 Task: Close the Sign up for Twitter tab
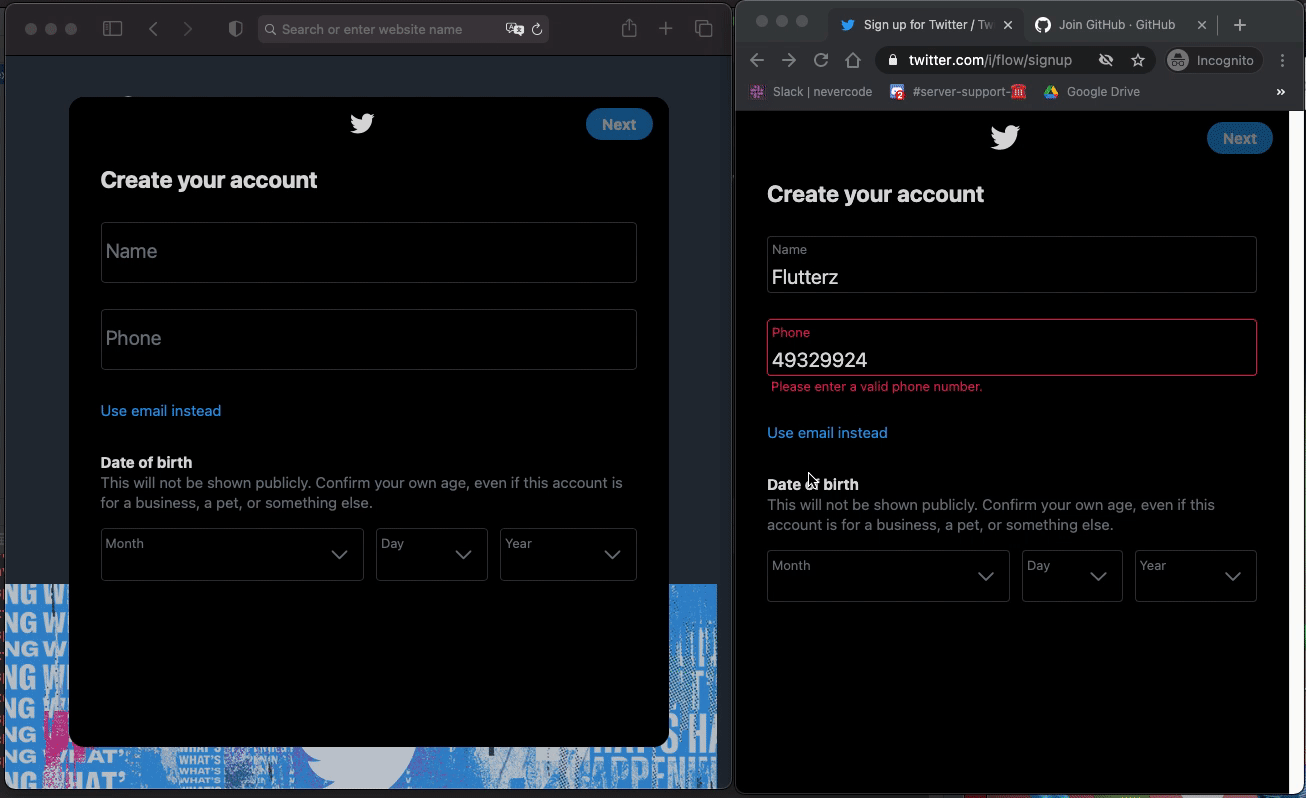click(1008, 25)
